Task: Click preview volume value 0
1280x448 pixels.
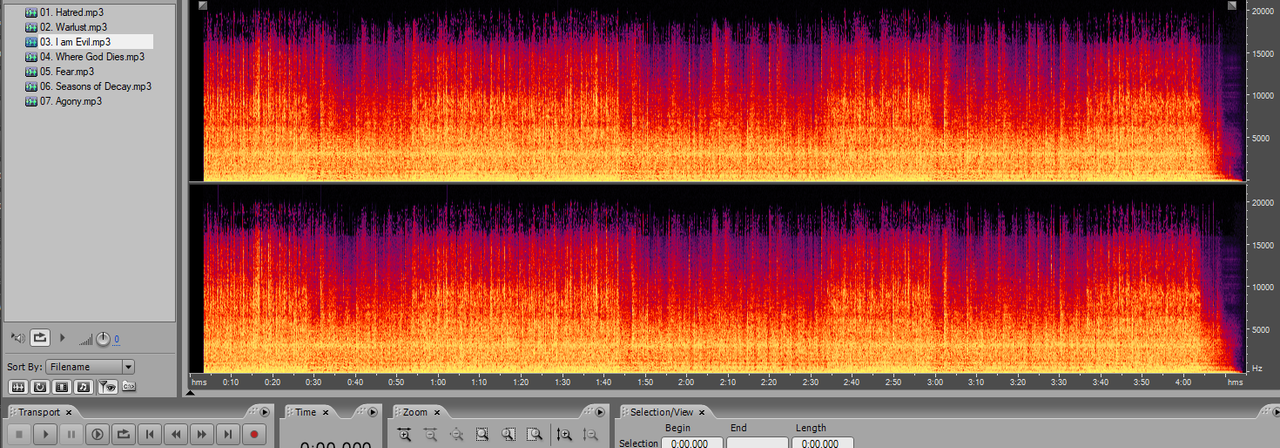Action: 116,339
